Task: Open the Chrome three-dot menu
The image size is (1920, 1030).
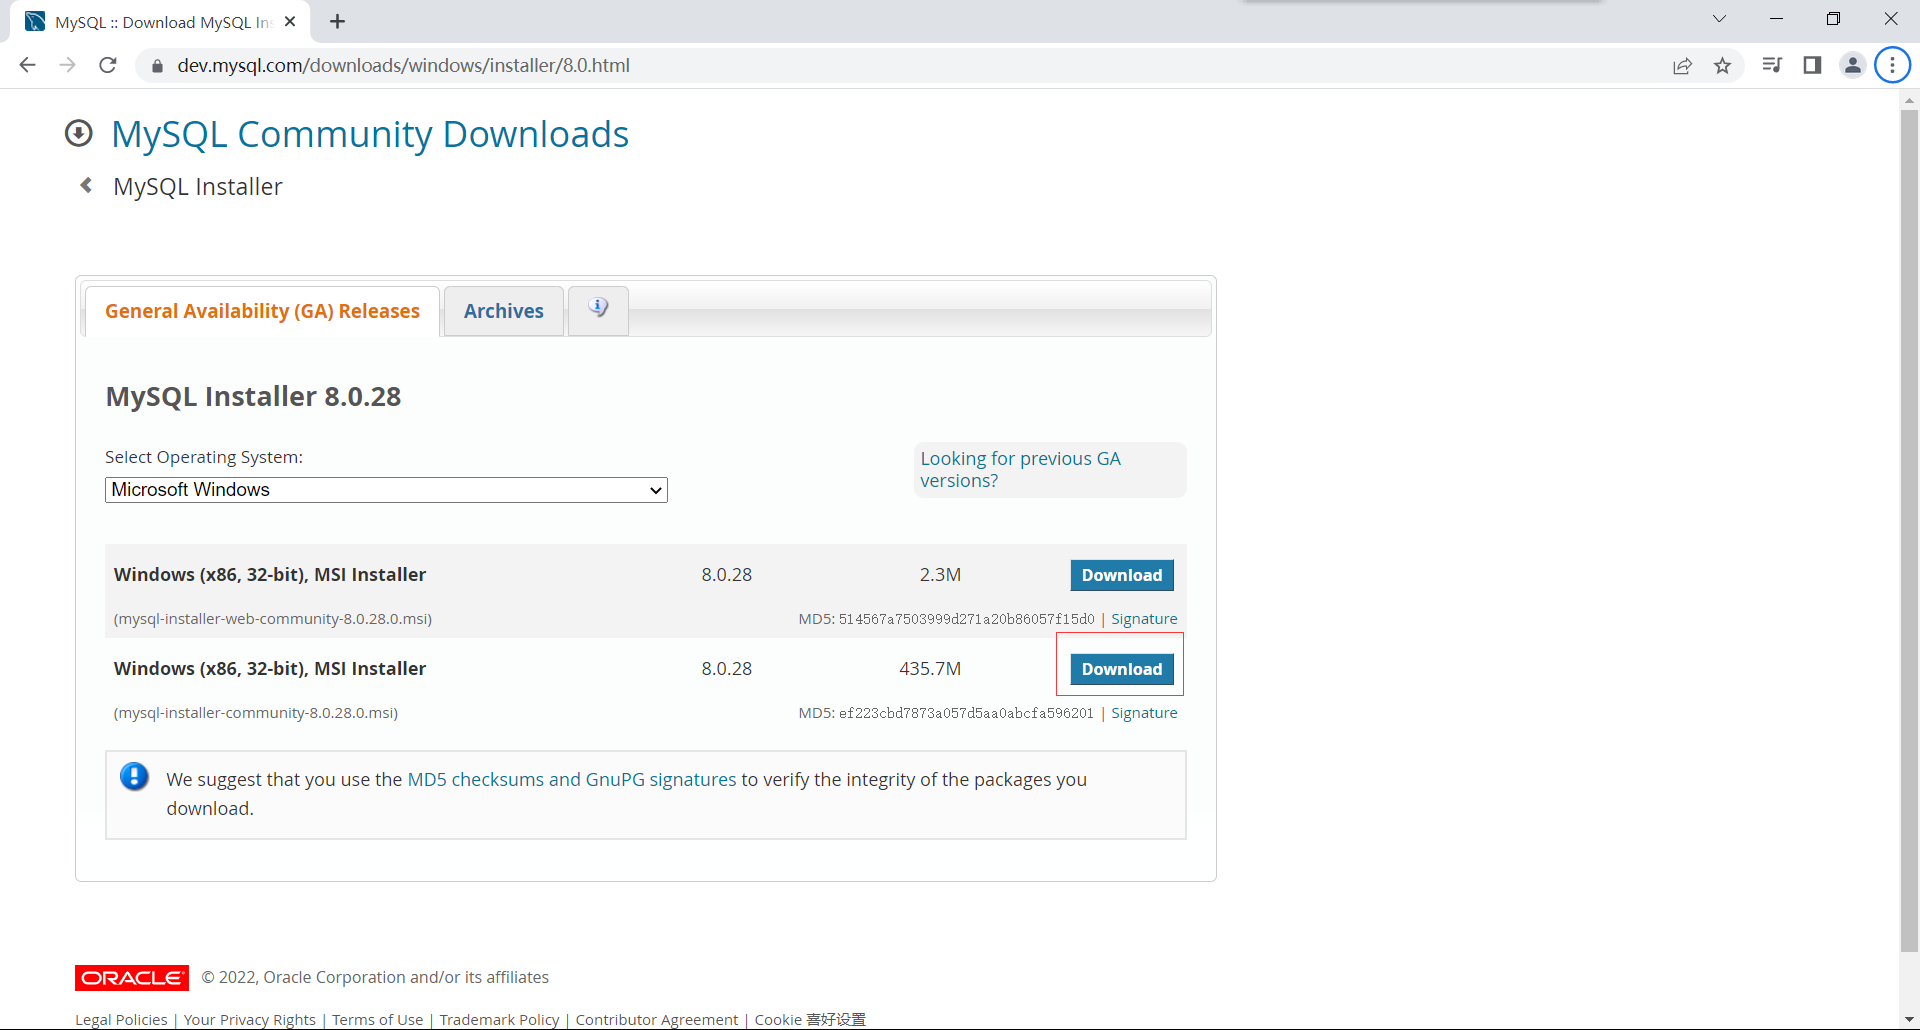Action: 1892,65
